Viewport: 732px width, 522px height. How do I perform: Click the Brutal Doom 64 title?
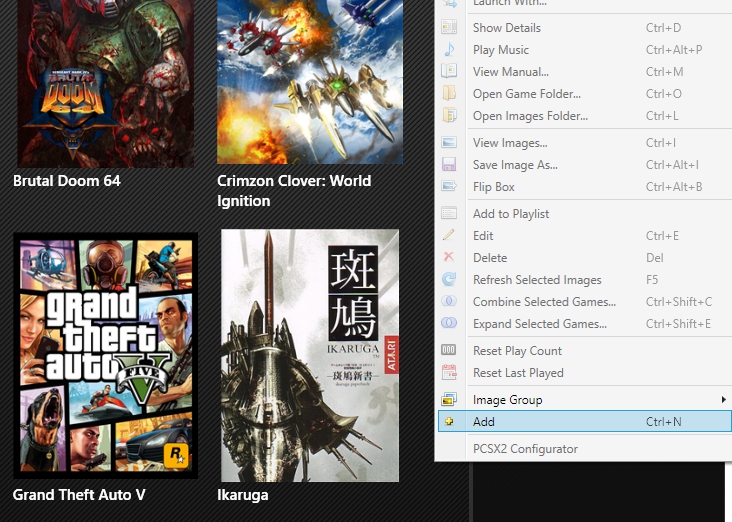(x=67, y=181)
